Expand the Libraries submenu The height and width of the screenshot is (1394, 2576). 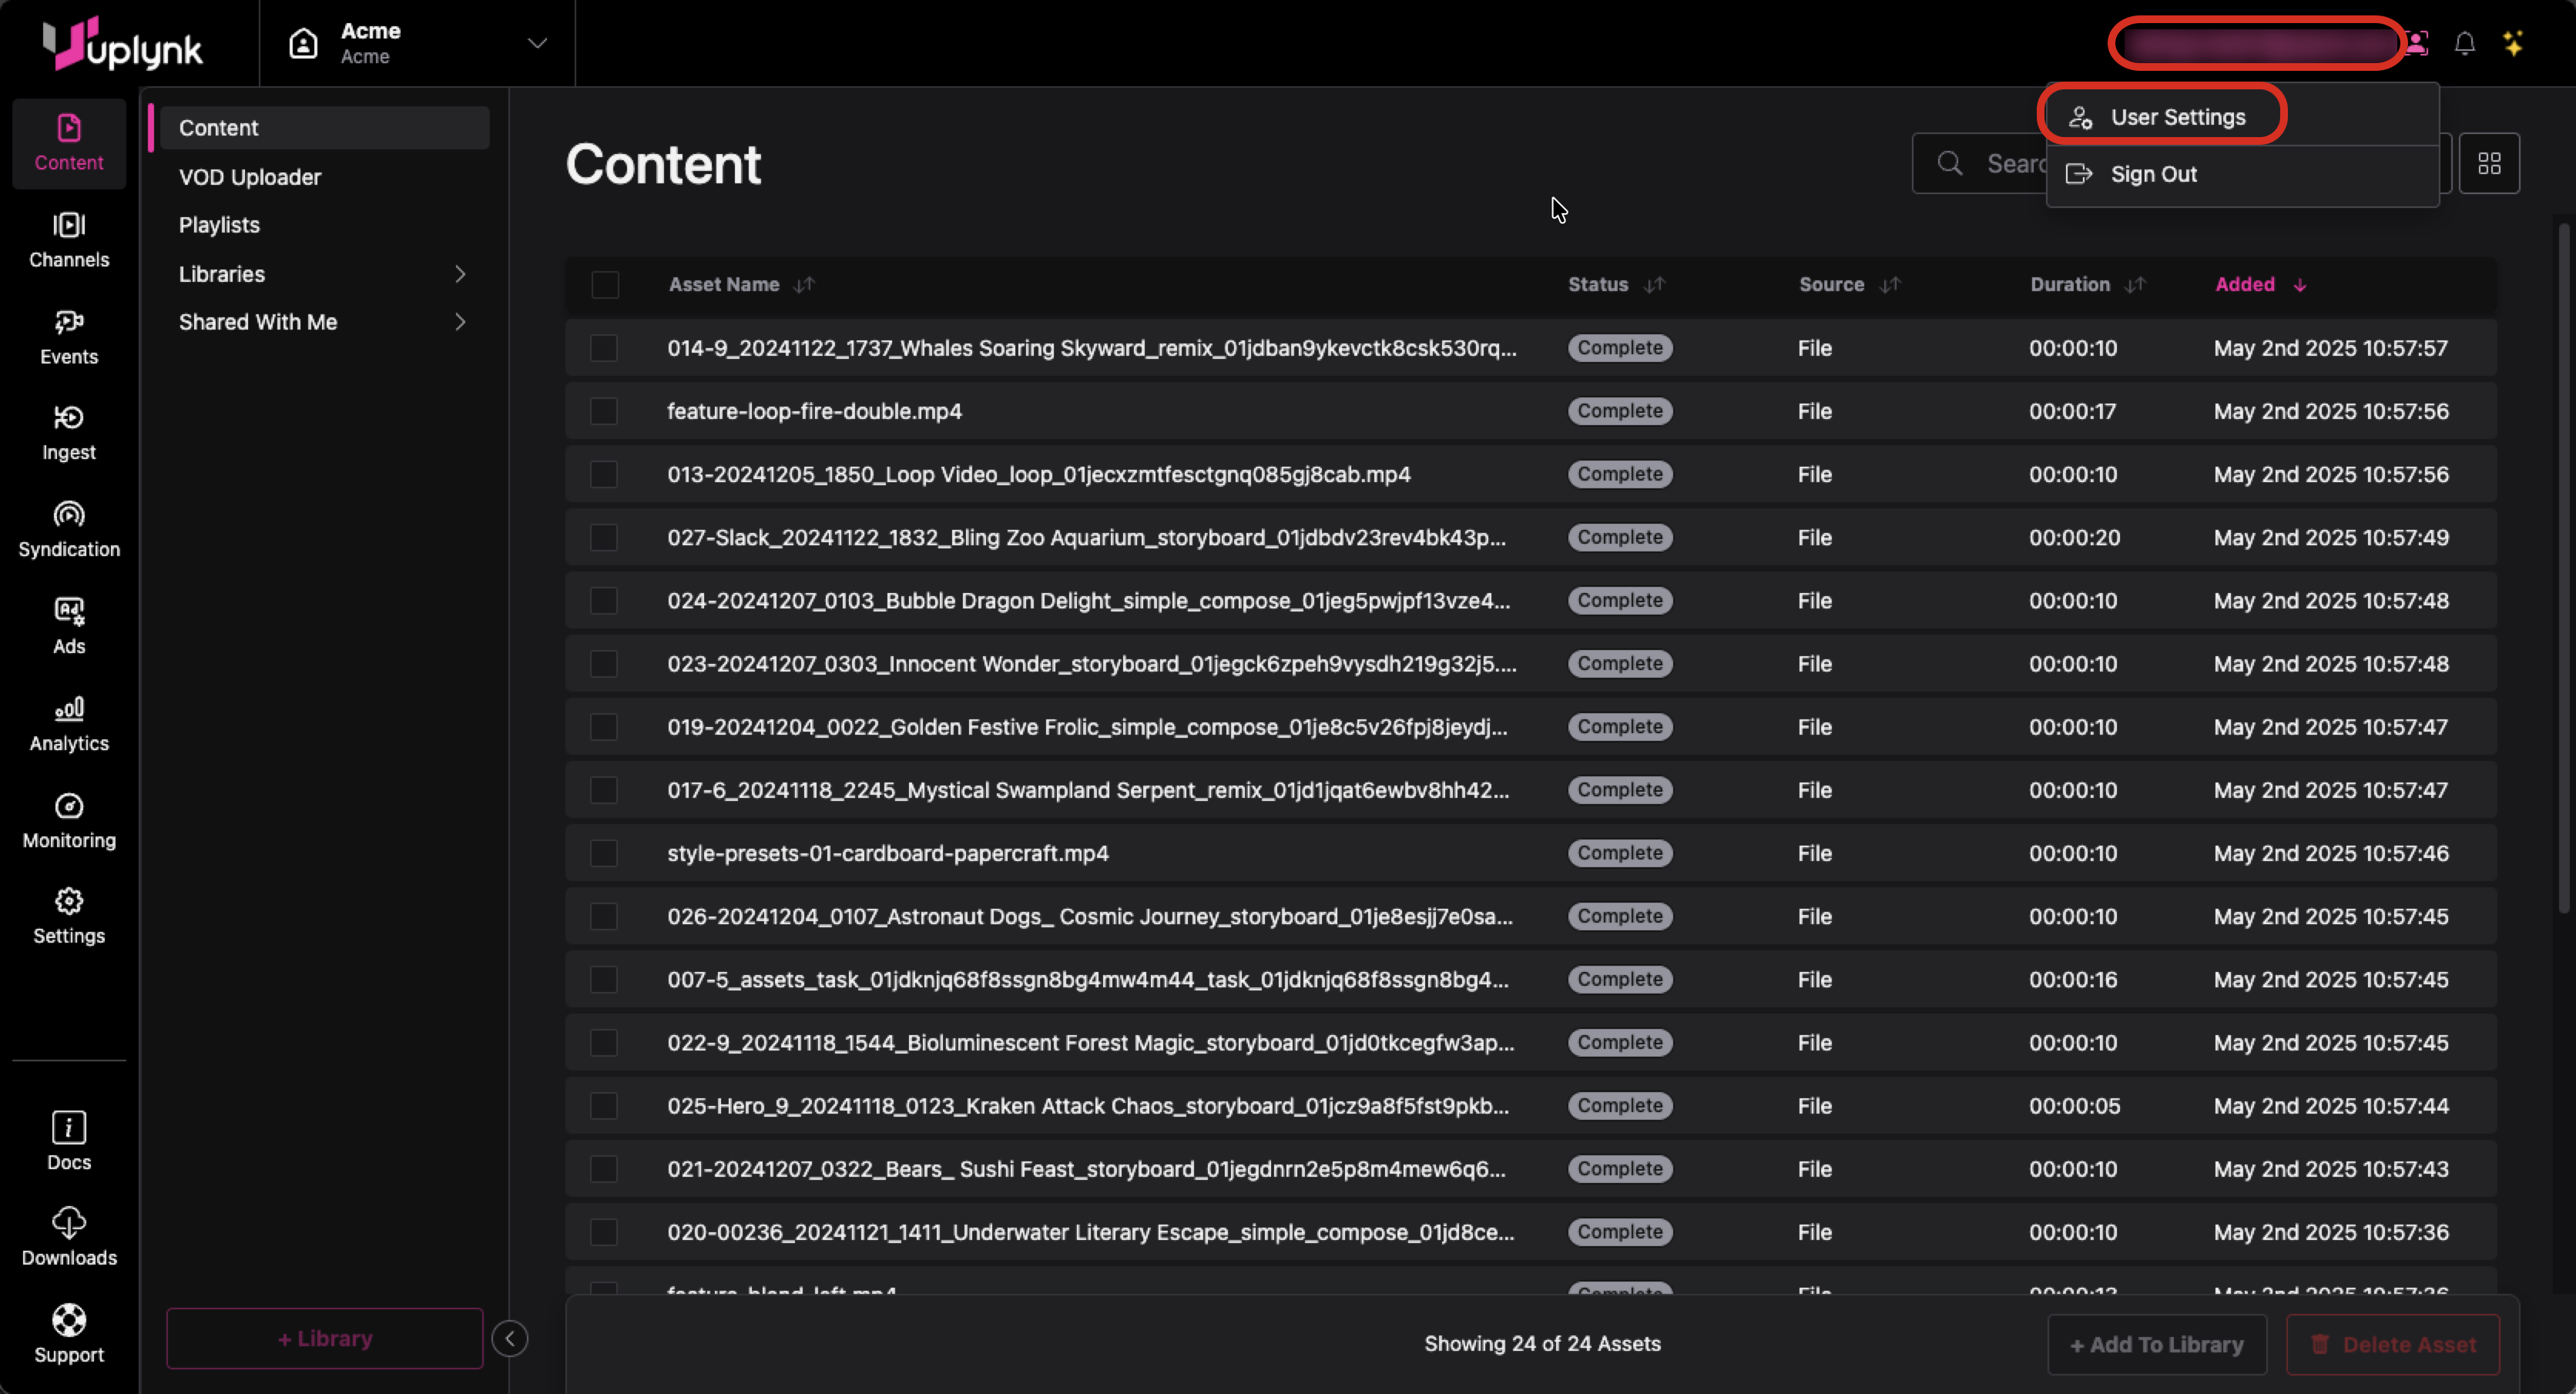pyautogui.click(x=460, y=274)
